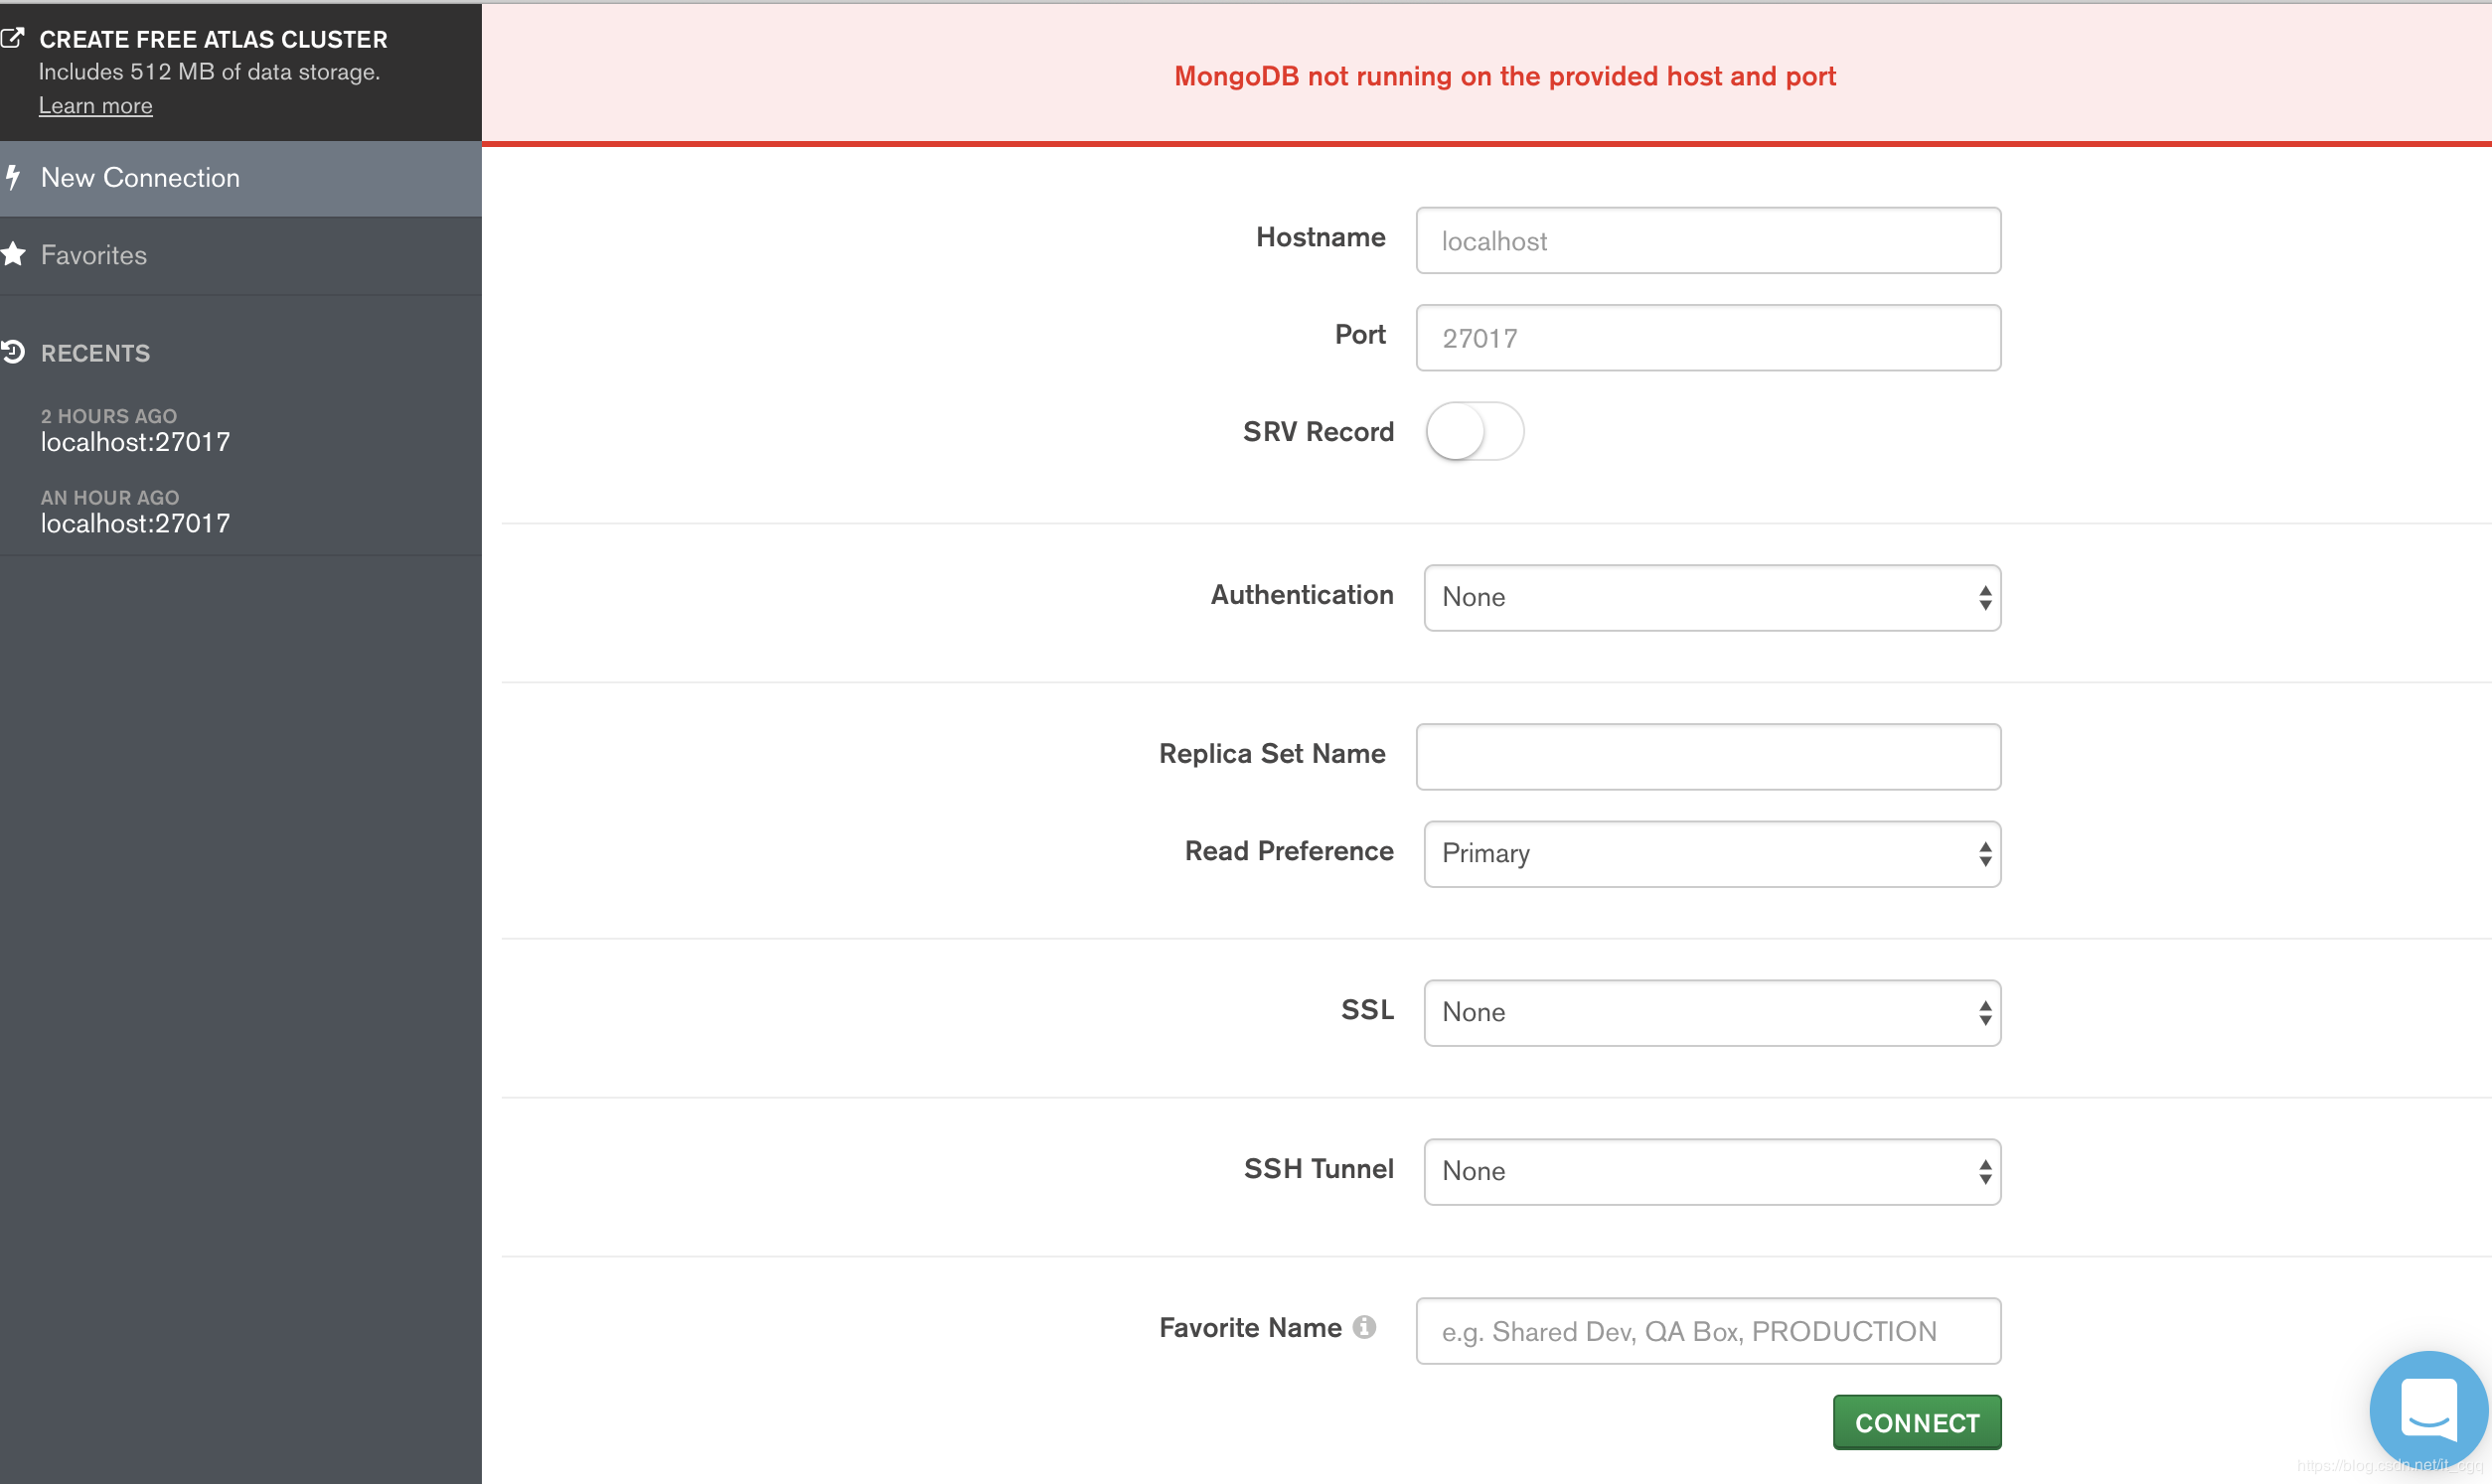This screenshot has width=2492, height=1484.
Task: Click the Recents history clock icon
Action: 13,352
